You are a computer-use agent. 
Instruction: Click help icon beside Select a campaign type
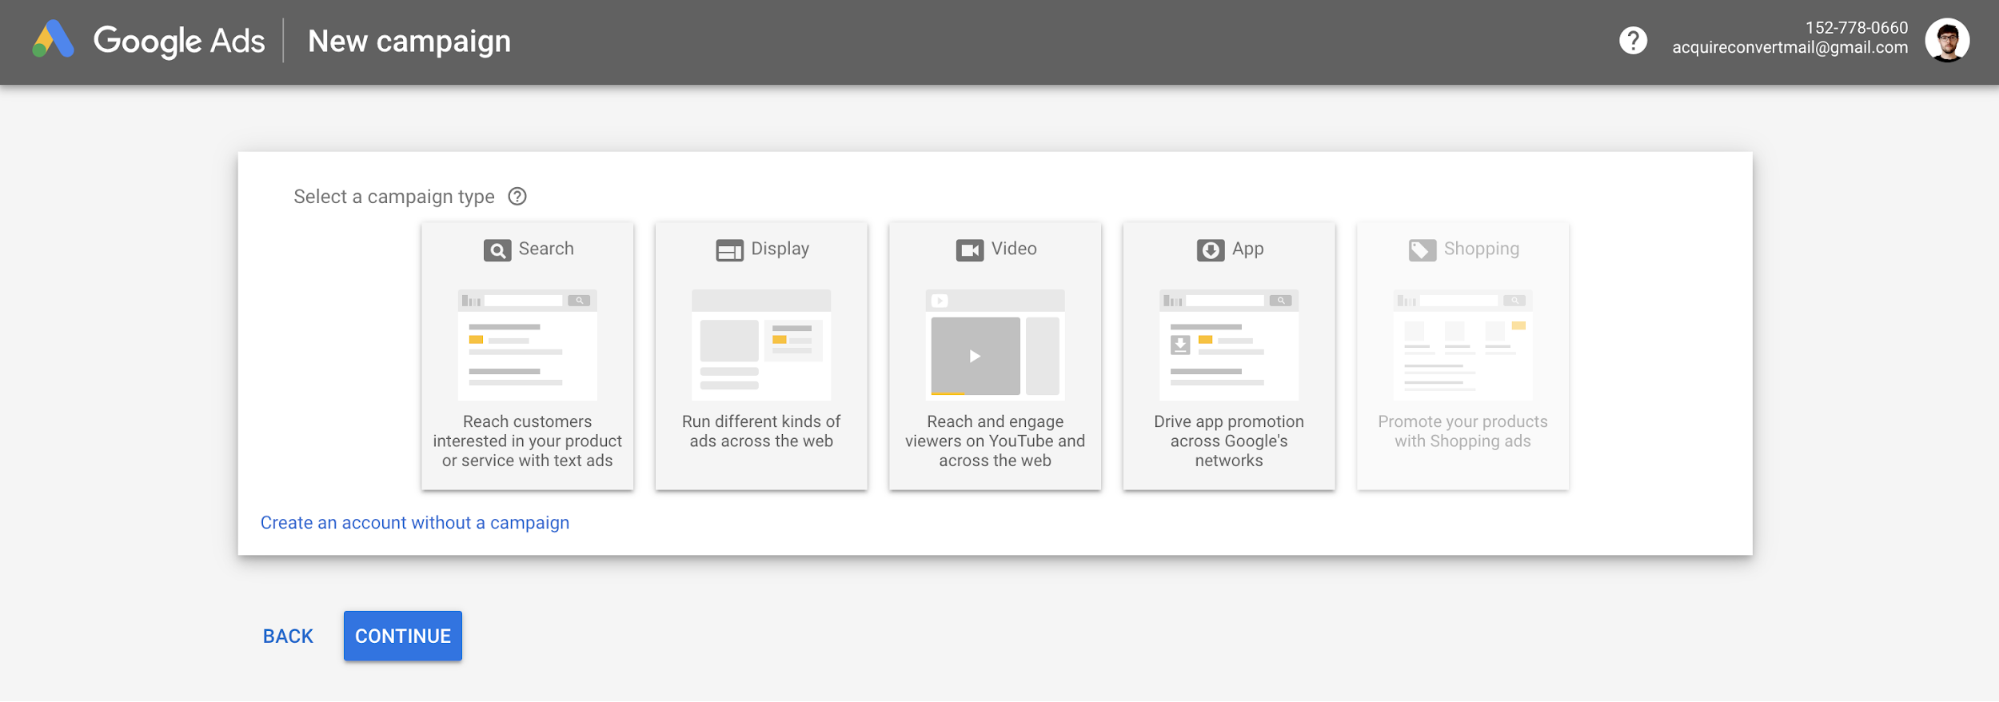tap(517, 197)
